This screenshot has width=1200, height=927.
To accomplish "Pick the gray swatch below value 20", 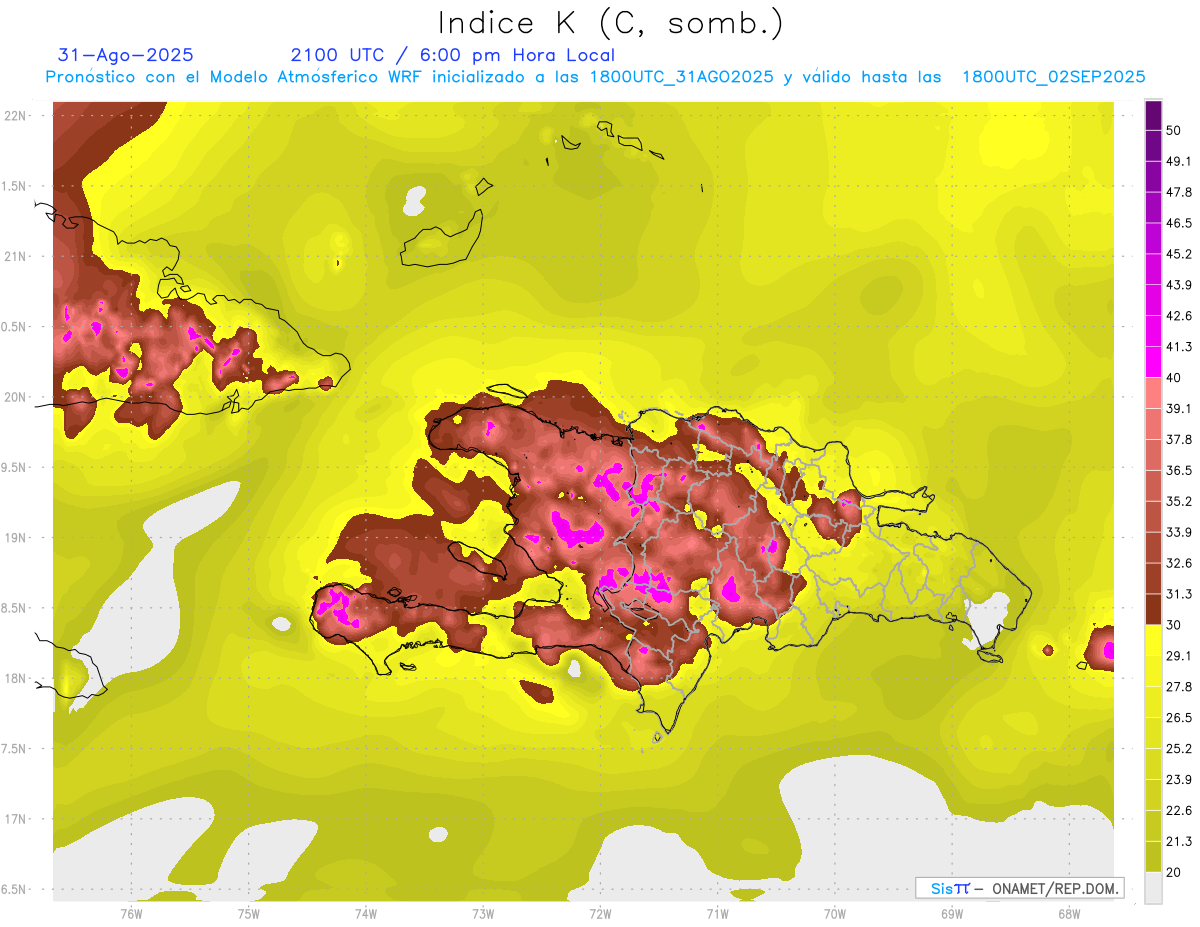I will click(1153, 887).
